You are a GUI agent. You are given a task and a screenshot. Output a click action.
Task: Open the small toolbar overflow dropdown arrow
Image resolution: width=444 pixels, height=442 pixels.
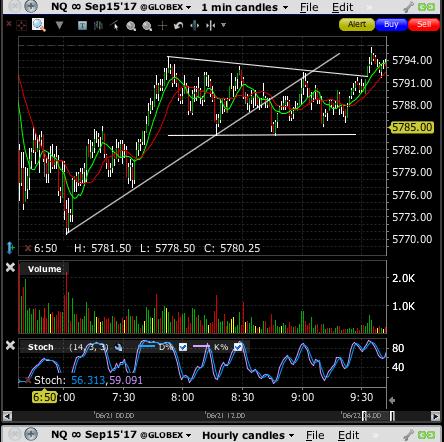point(223,25)
